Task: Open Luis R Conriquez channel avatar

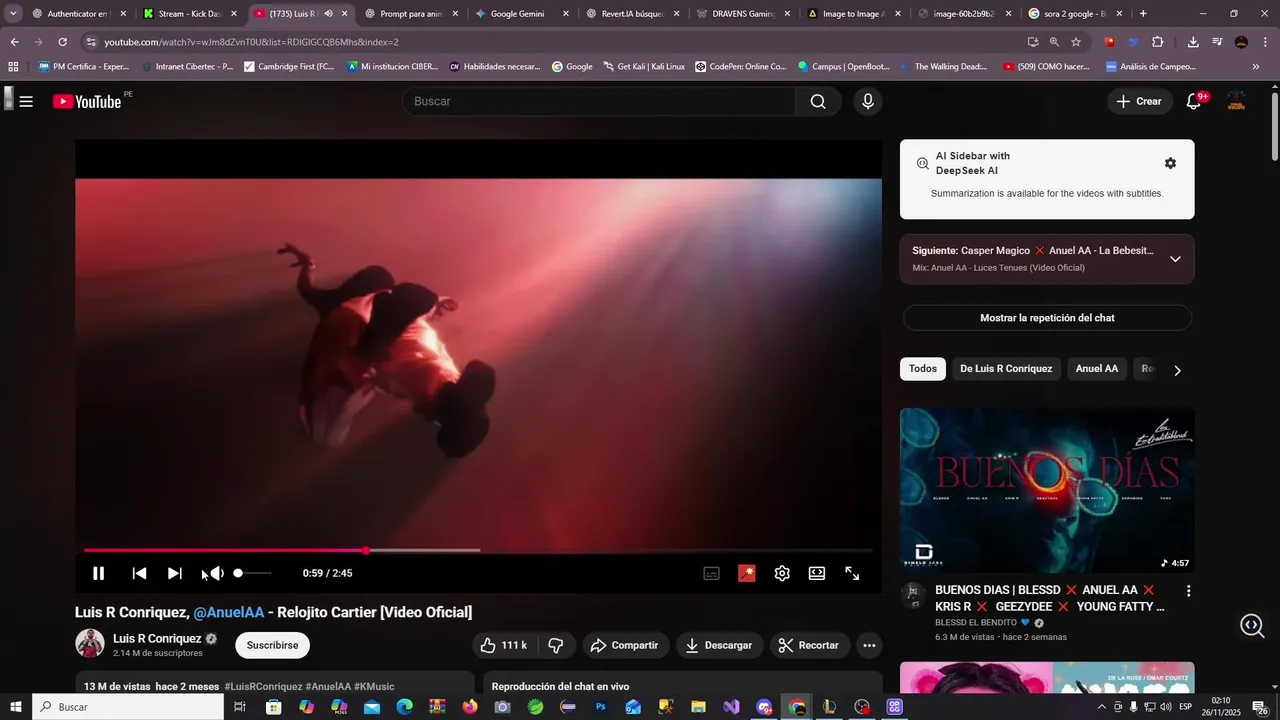Action: point(90,644)
